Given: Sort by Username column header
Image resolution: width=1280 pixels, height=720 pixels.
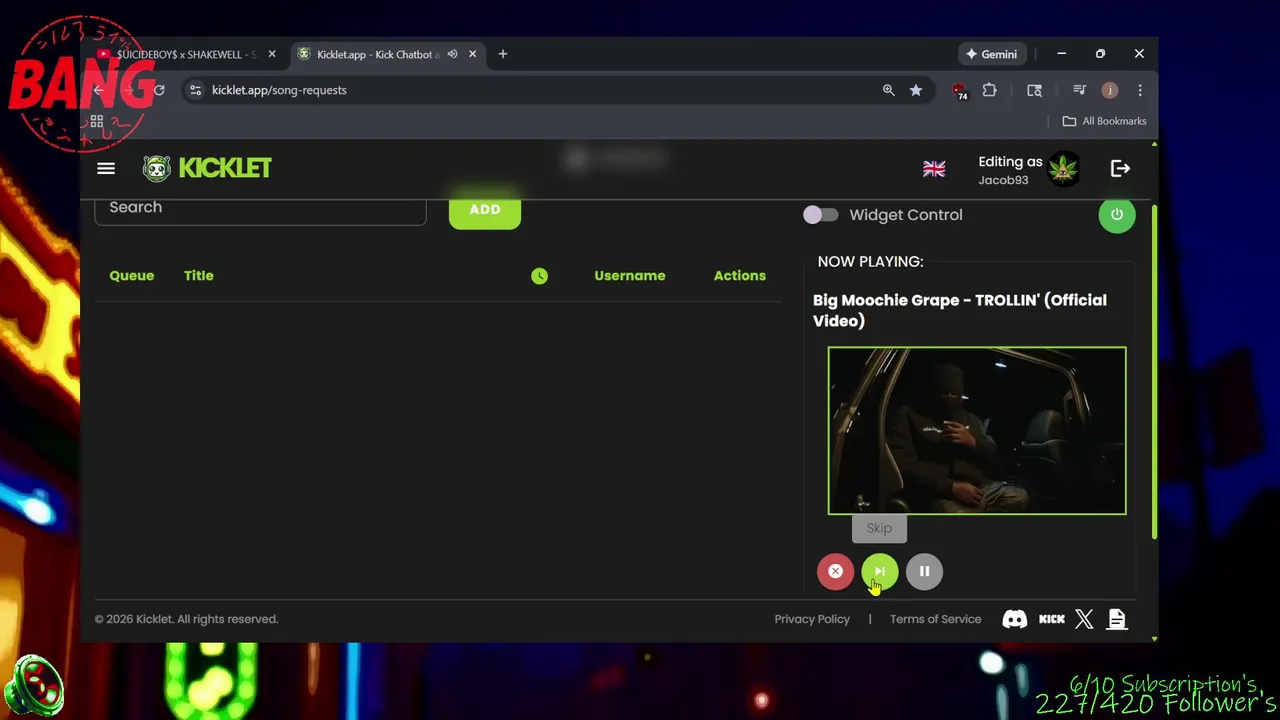Looking at the screenshot, I should tap(630, 275).
